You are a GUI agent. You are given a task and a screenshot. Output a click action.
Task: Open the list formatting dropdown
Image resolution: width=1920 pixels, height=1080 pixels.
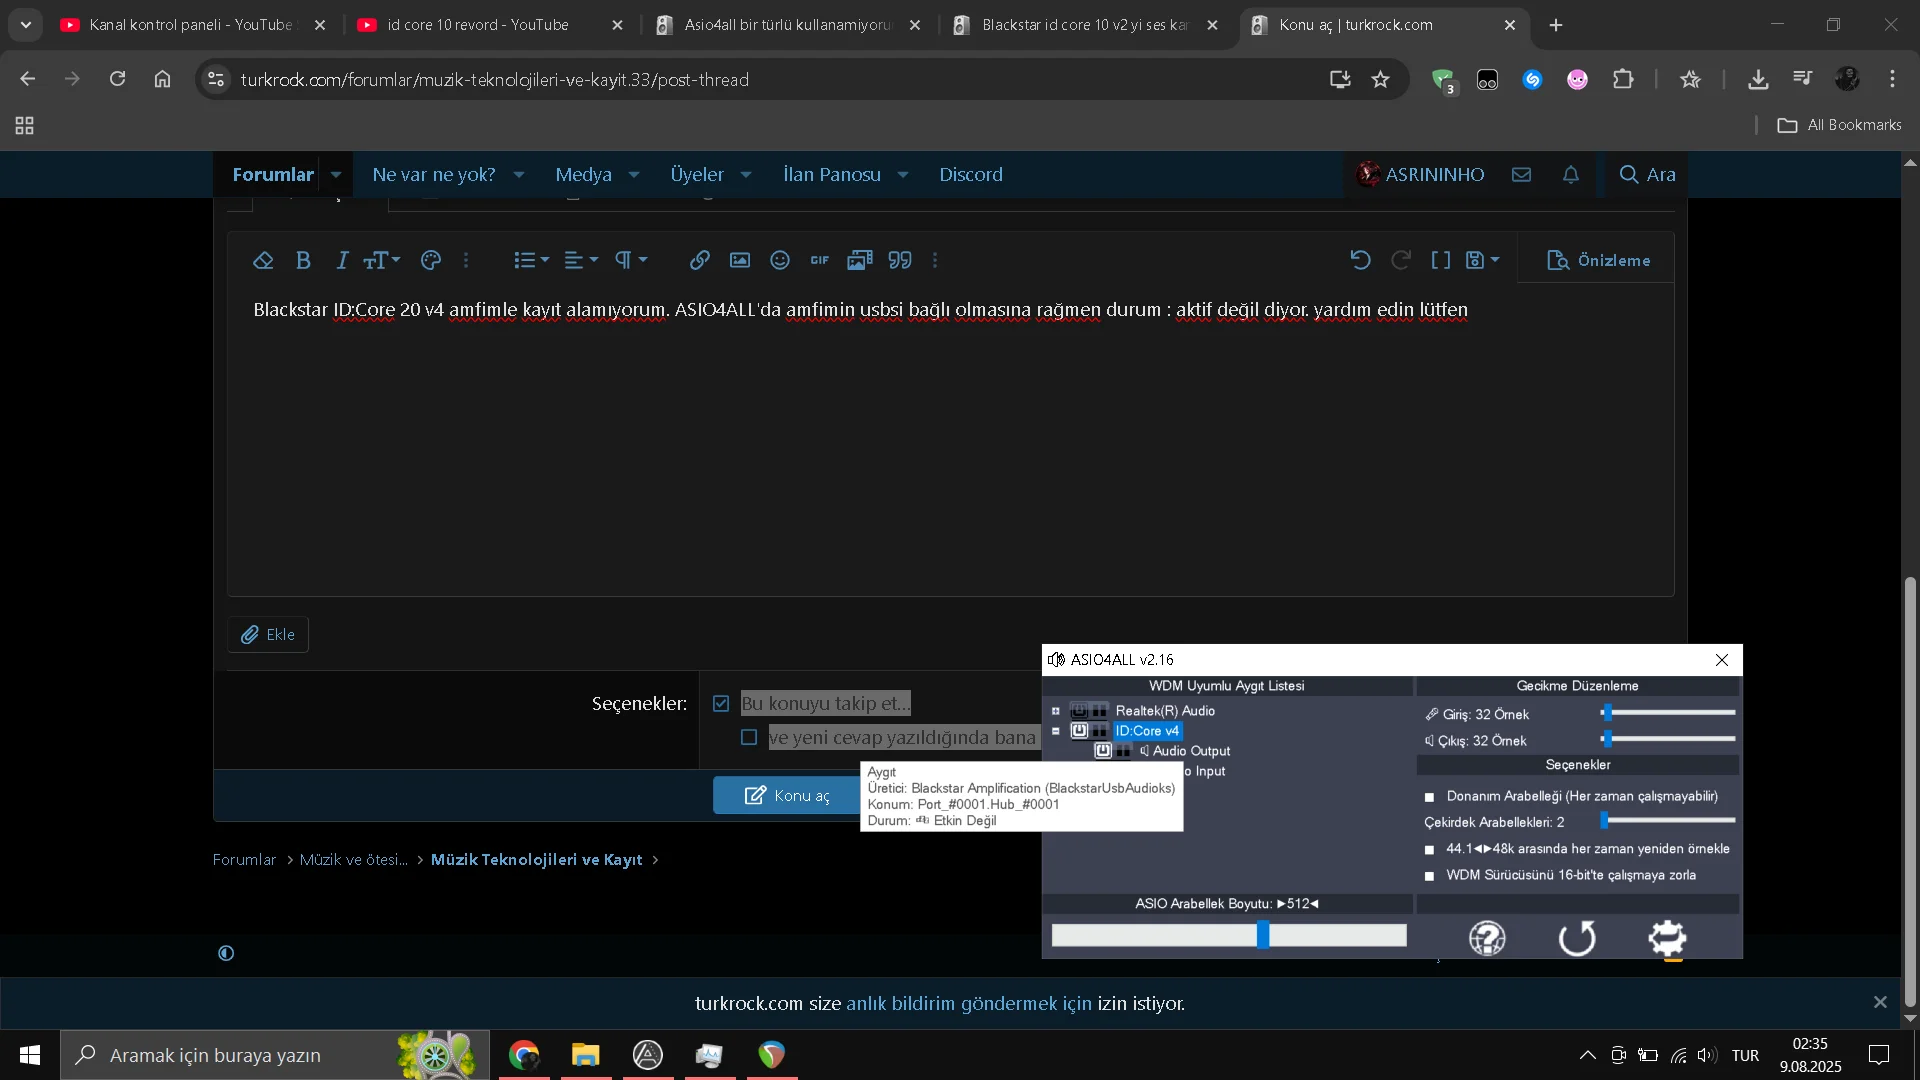pyautogui.click(x=531, y=260)
